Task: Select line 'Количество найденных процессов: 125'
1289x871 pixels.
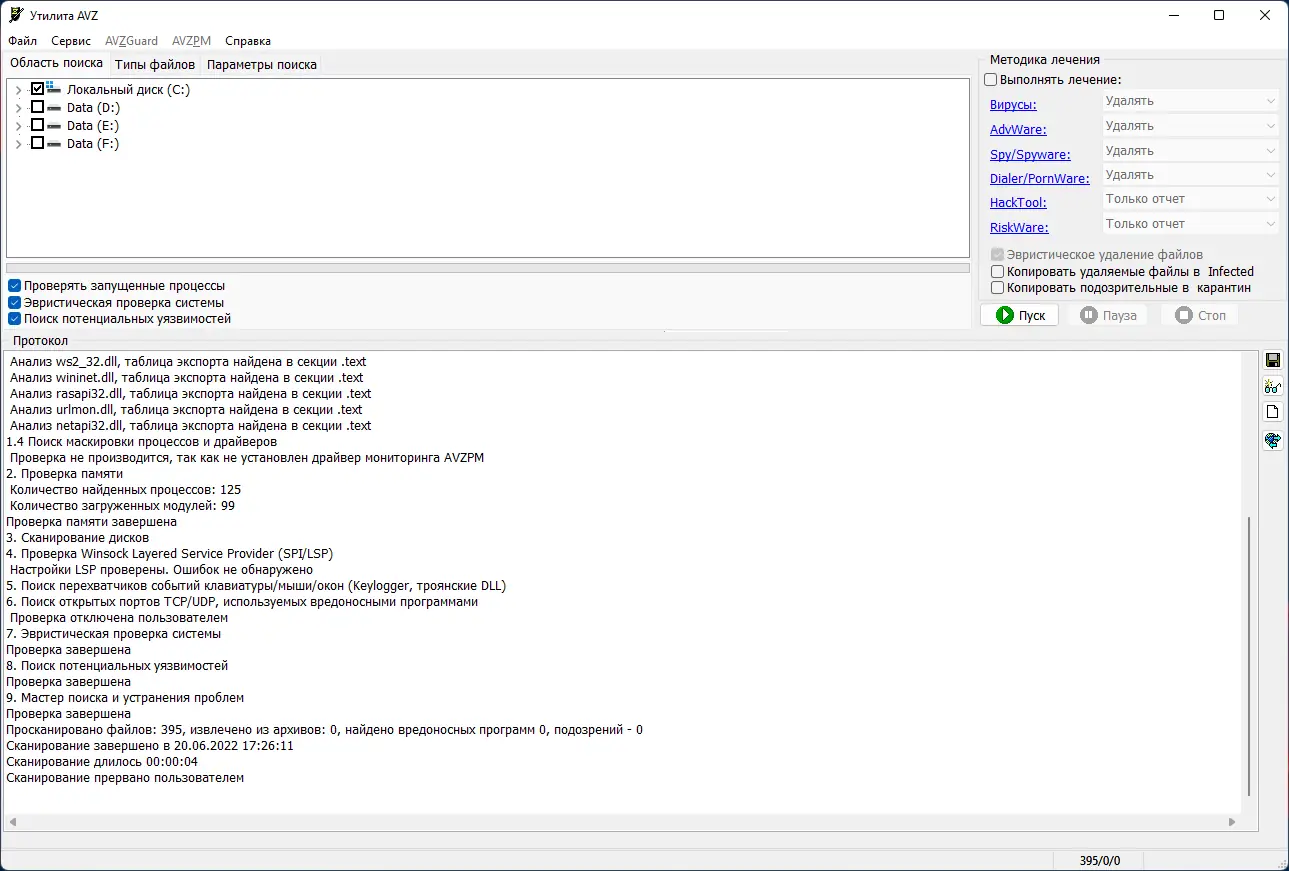Action: (x=125, y=489)
